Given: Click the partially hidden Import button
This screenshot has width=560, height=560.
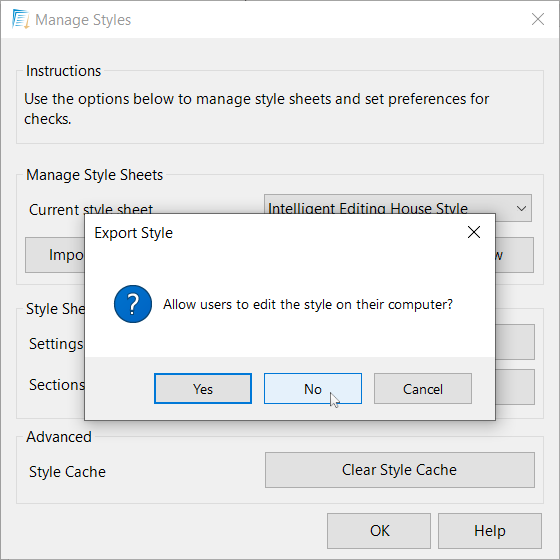Looking at the screenshot, I should pos(55,255).
